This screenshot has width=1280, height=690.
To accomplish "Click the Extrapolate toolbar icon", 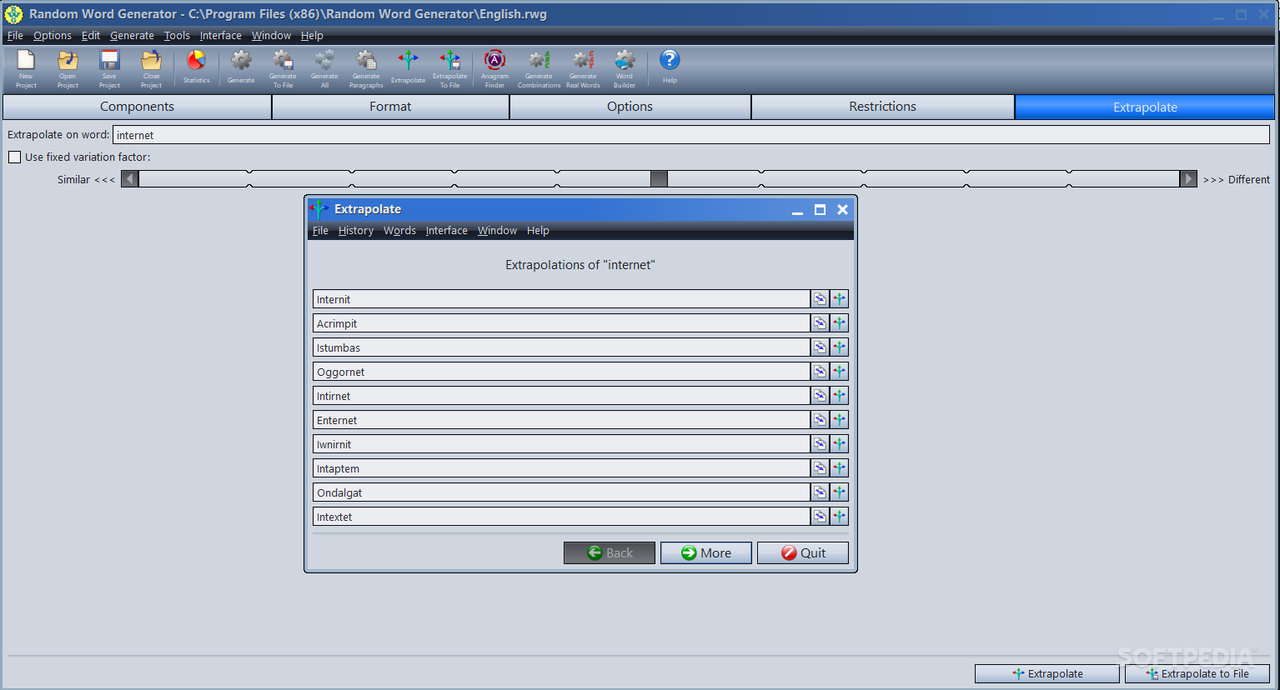I will tap(408, 68).
